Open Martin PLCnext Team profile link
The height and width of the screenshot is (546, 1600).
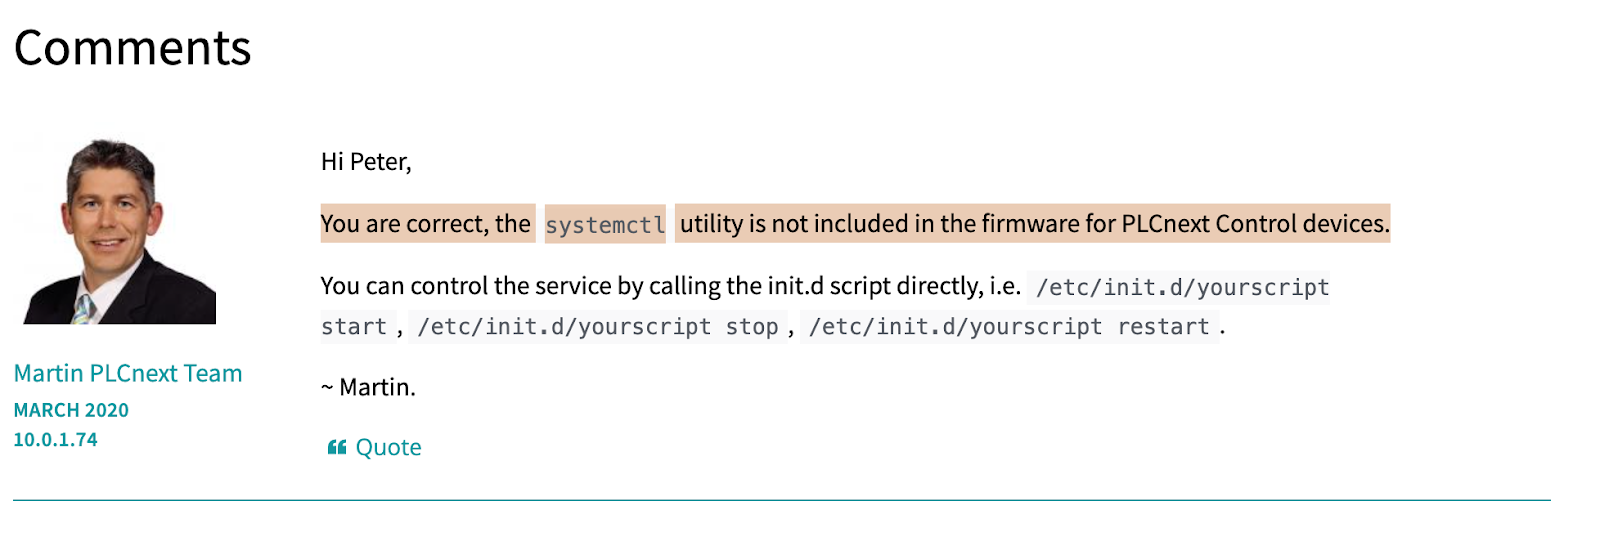pos(128,373)
